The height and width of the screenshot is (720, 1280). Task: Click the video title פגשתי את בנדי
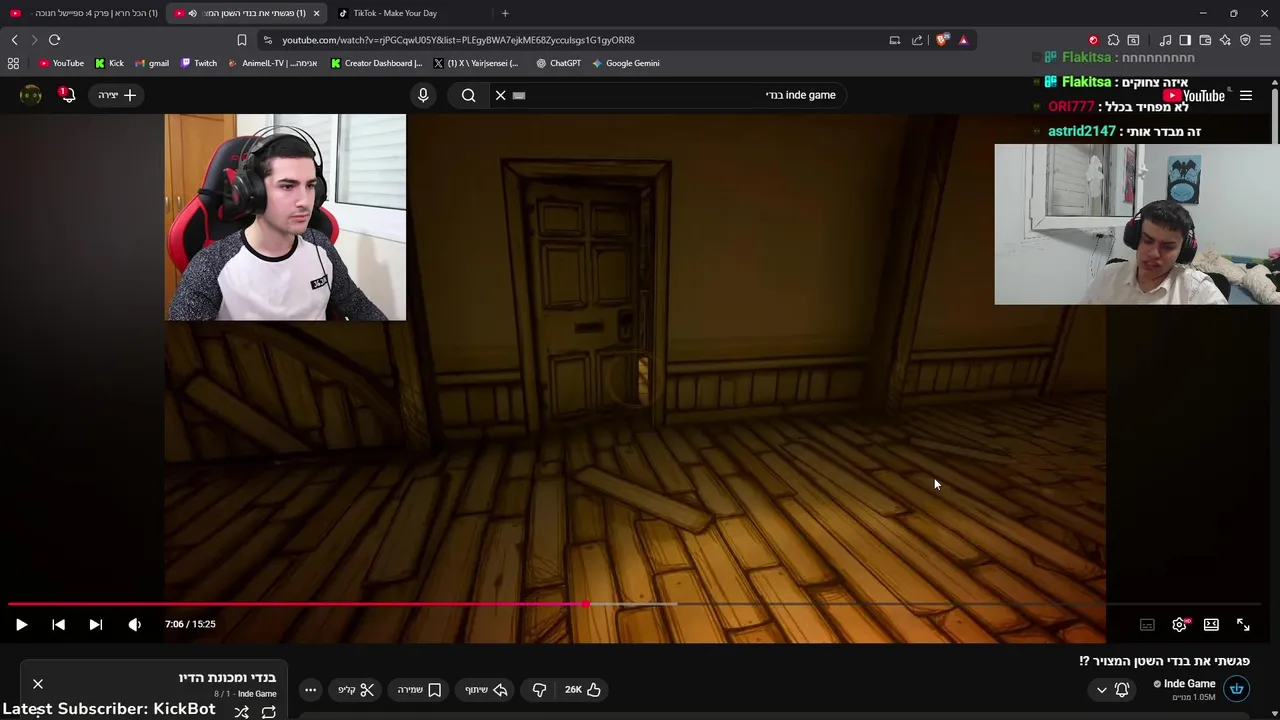click(x=1164, y=661)
